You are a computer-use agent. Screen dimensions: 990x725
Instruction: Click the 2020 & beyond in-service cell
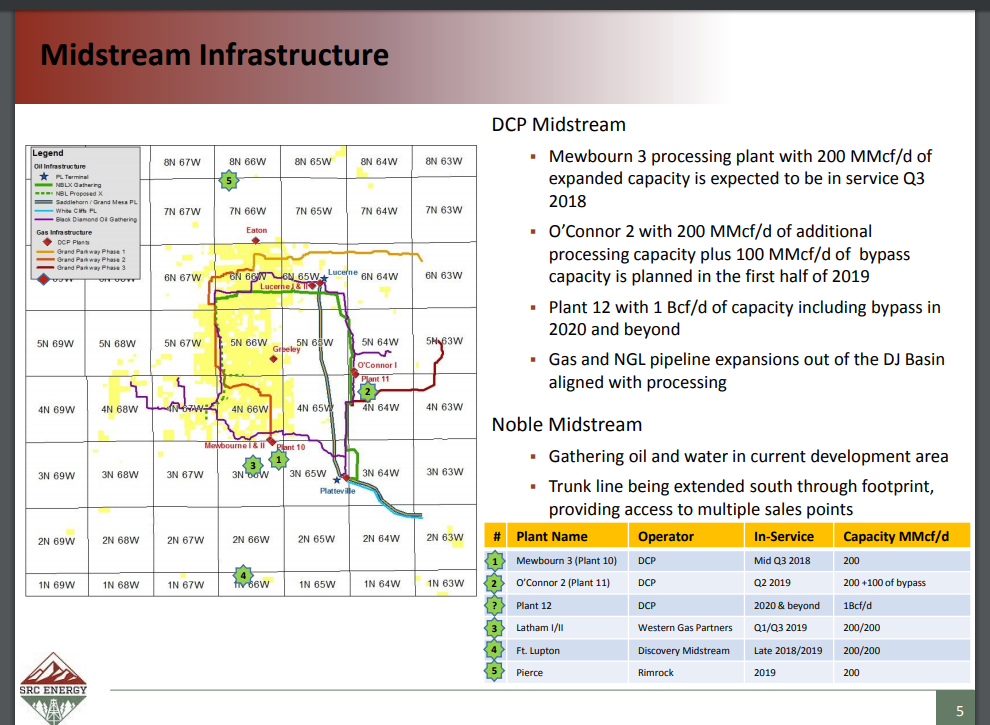click(787, 606)
